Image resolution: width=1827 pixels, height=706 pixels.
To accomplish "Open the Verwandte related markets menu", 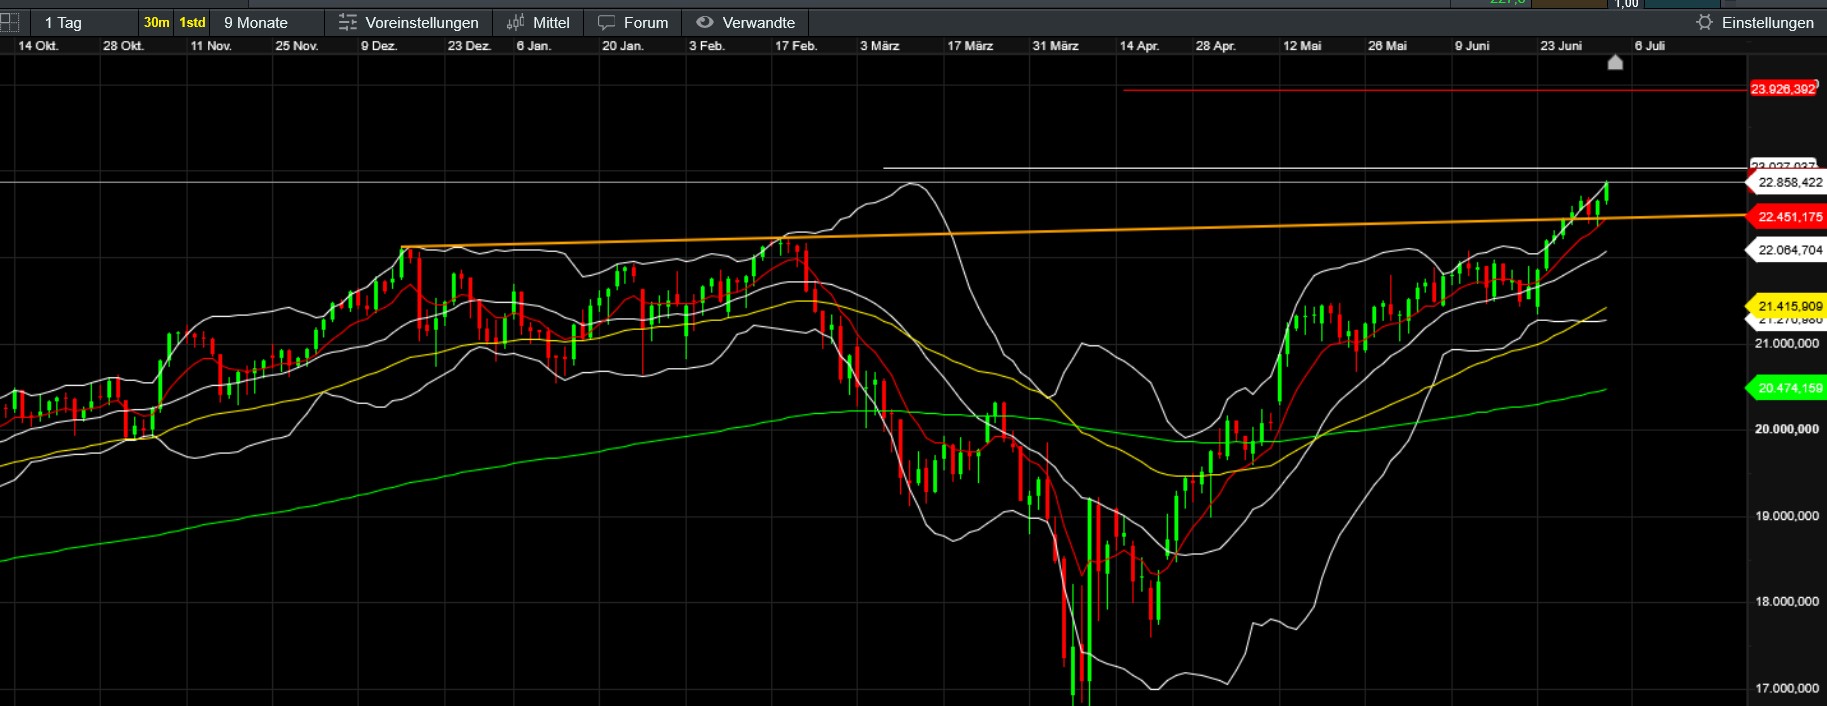I will click(746, 22).
